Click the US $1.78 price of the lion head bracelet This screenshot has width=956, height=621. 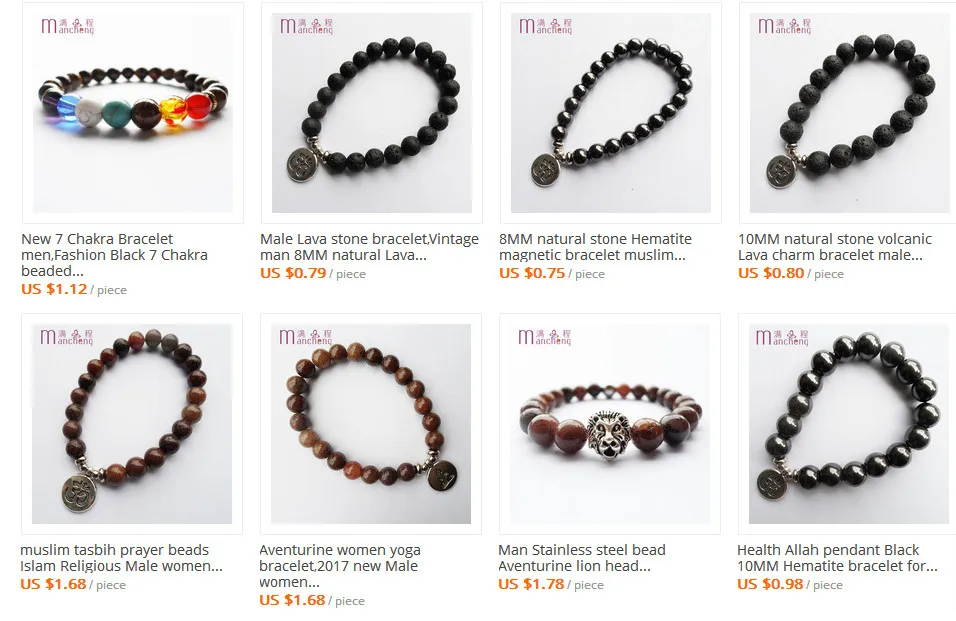531,584
